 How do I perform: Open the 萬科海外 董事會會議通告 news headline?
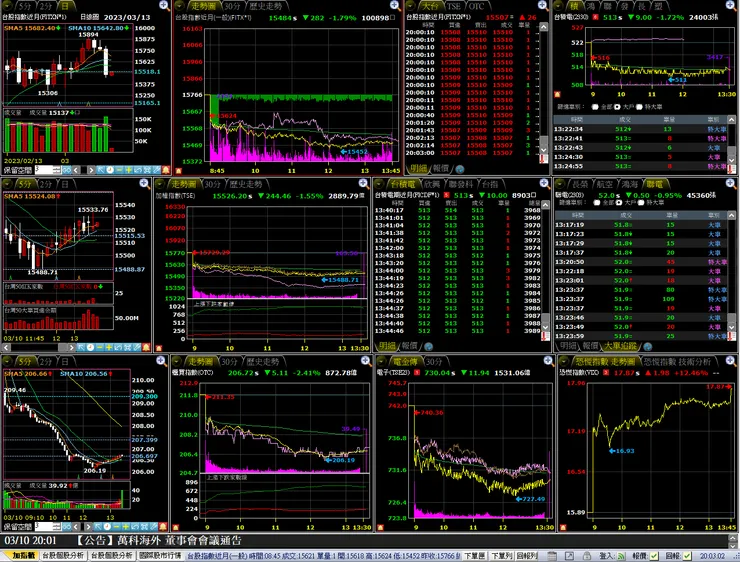[158, 540]
